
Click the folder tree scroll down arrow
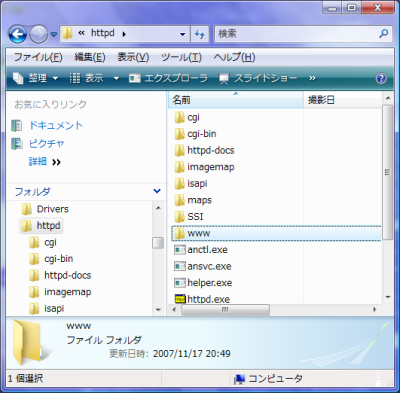(x=158, y=310)
